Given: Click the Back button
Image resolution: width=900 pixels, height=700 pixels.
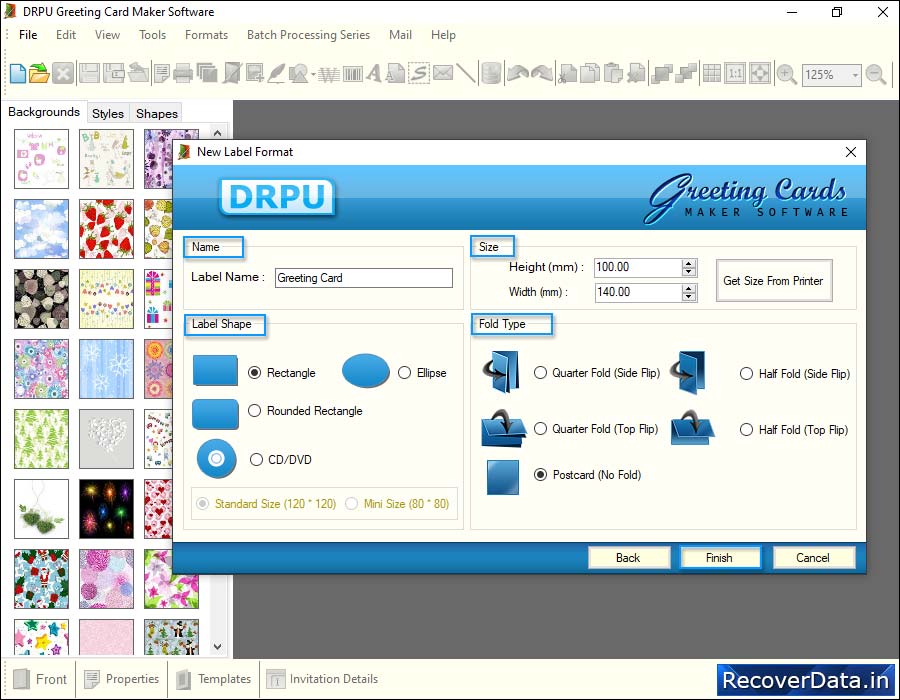Looking at the screenshot, I should (629, 558).
